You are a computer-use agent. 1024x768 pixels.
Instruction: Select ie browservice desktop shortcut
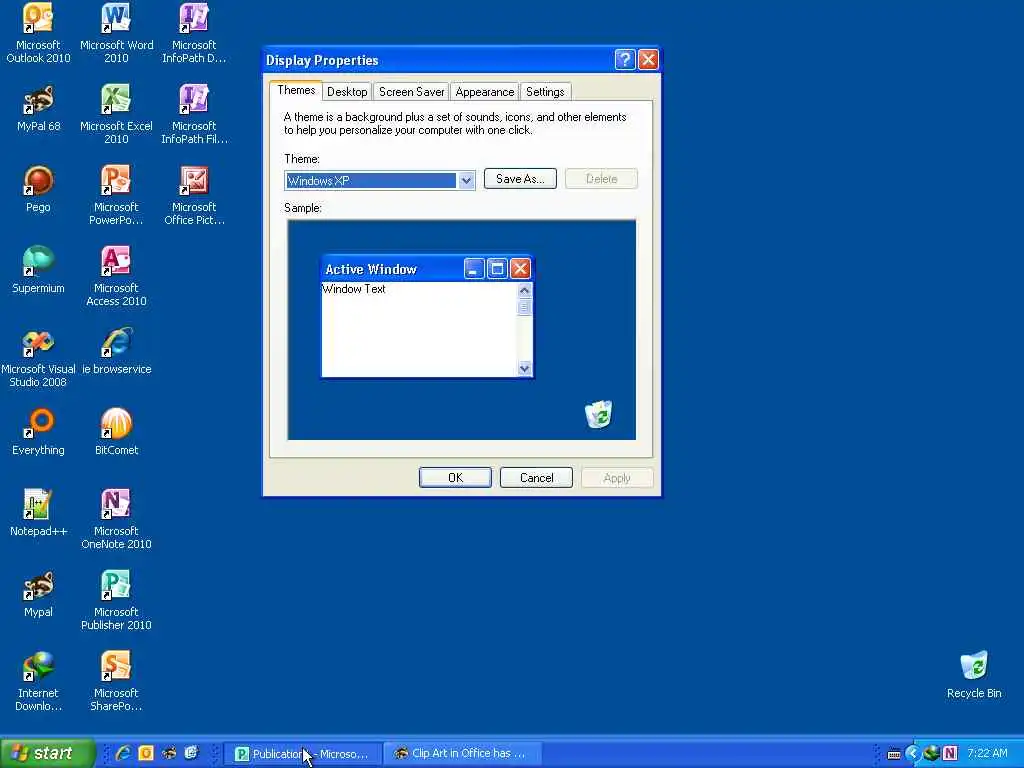116,351
